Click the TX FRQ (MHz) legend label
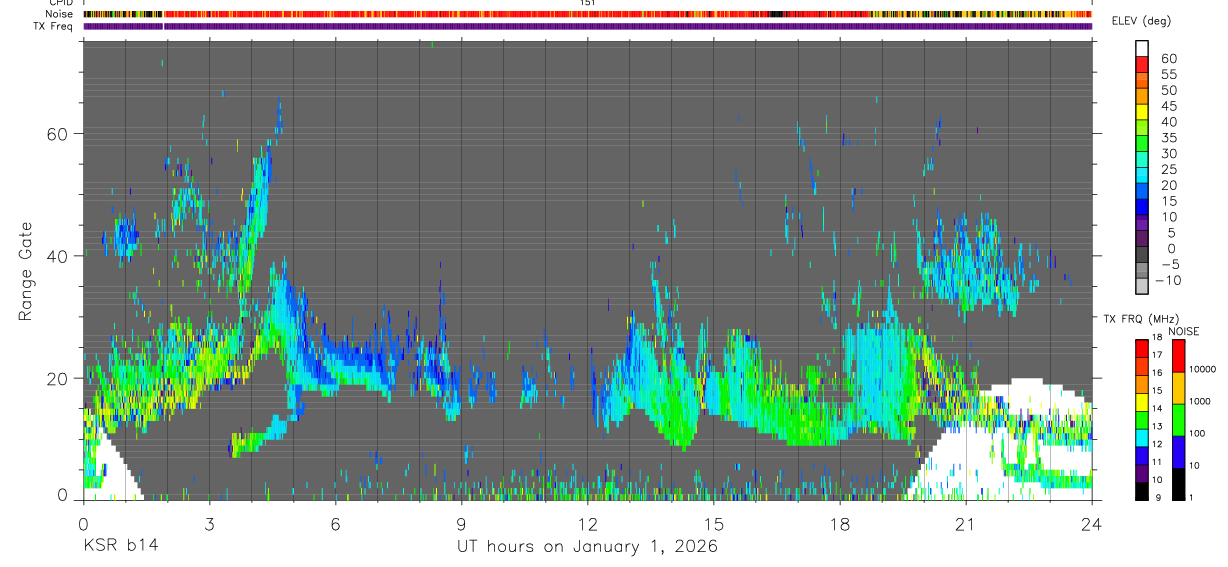 tap(1140, 319)
